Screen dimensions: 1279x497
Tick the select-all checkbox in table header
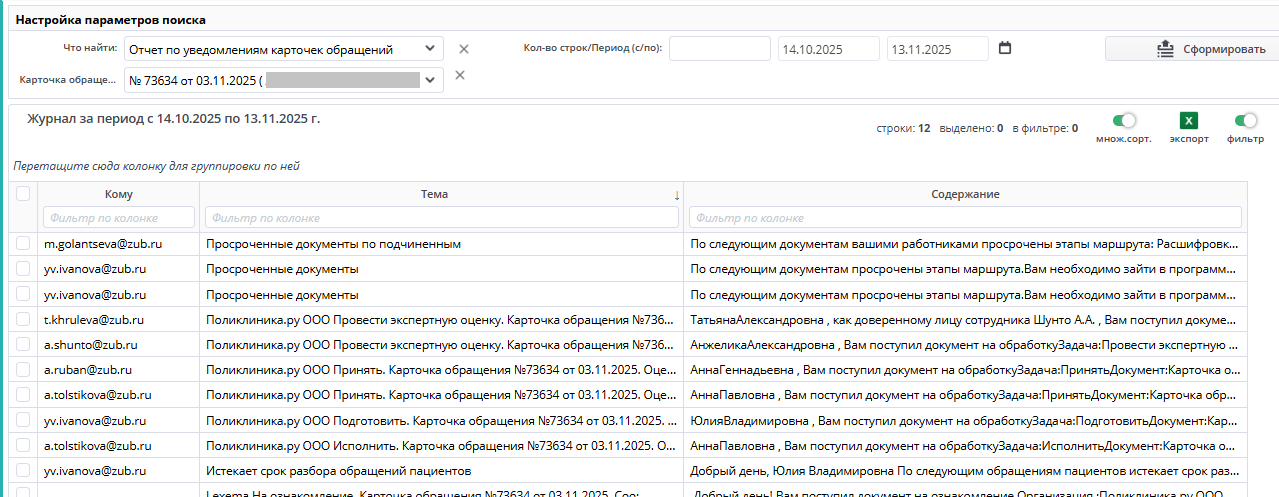coord(23,194)
